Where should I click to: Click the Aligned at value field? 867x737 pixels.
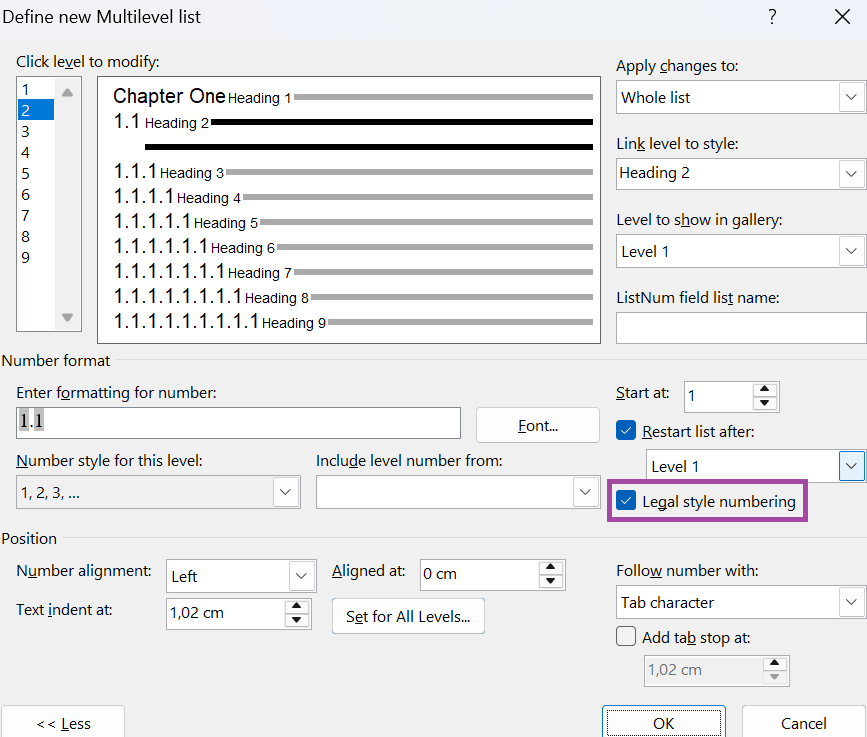(x=479, y=574)
